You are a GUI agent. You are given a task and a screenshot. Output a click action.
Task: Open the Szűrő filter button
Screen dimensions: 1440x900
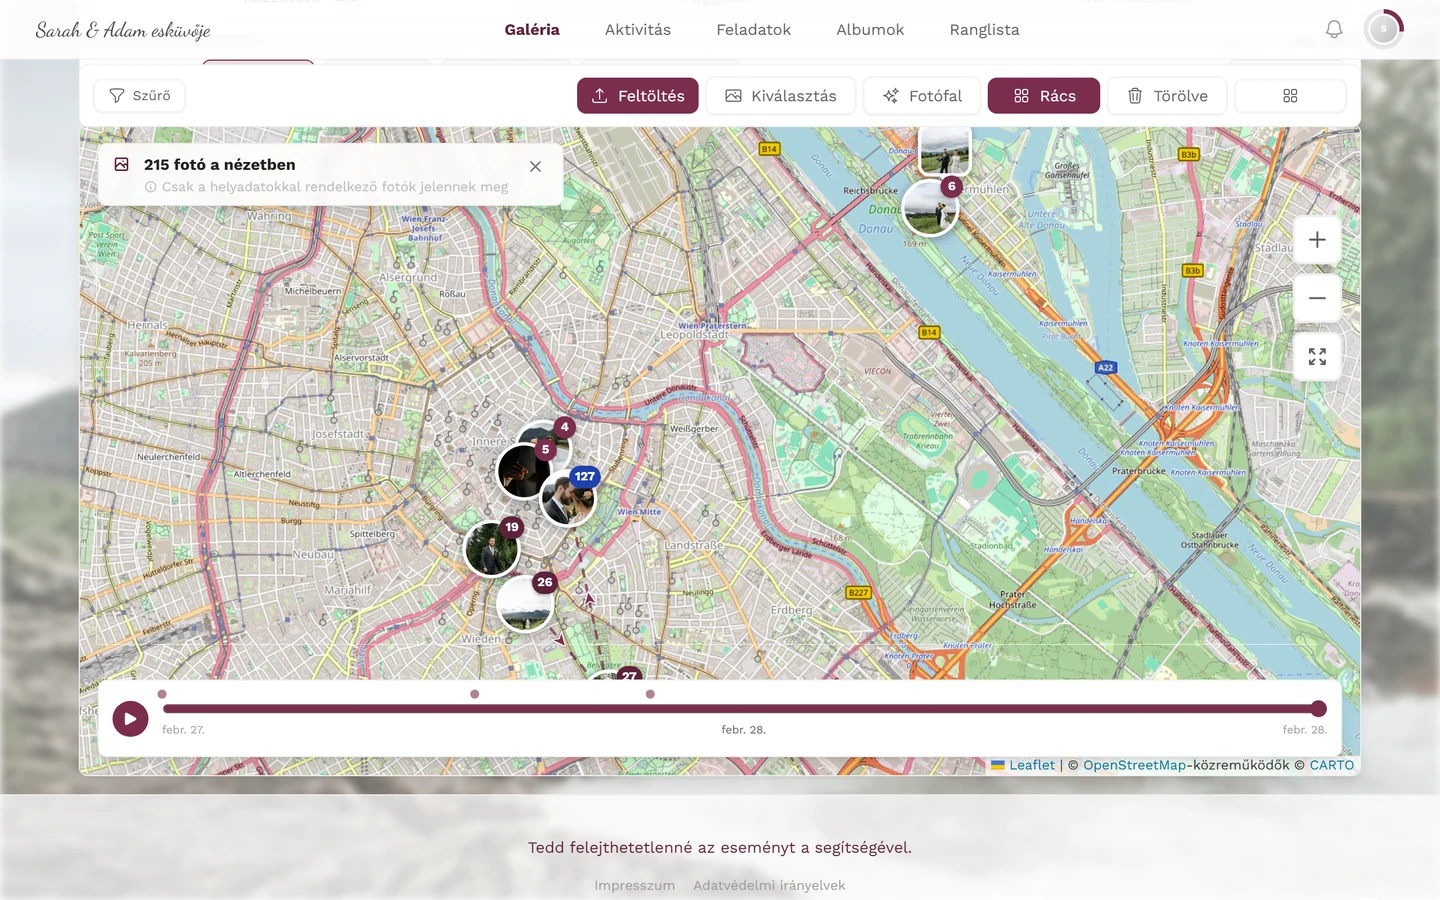click(x=139, y=96)
